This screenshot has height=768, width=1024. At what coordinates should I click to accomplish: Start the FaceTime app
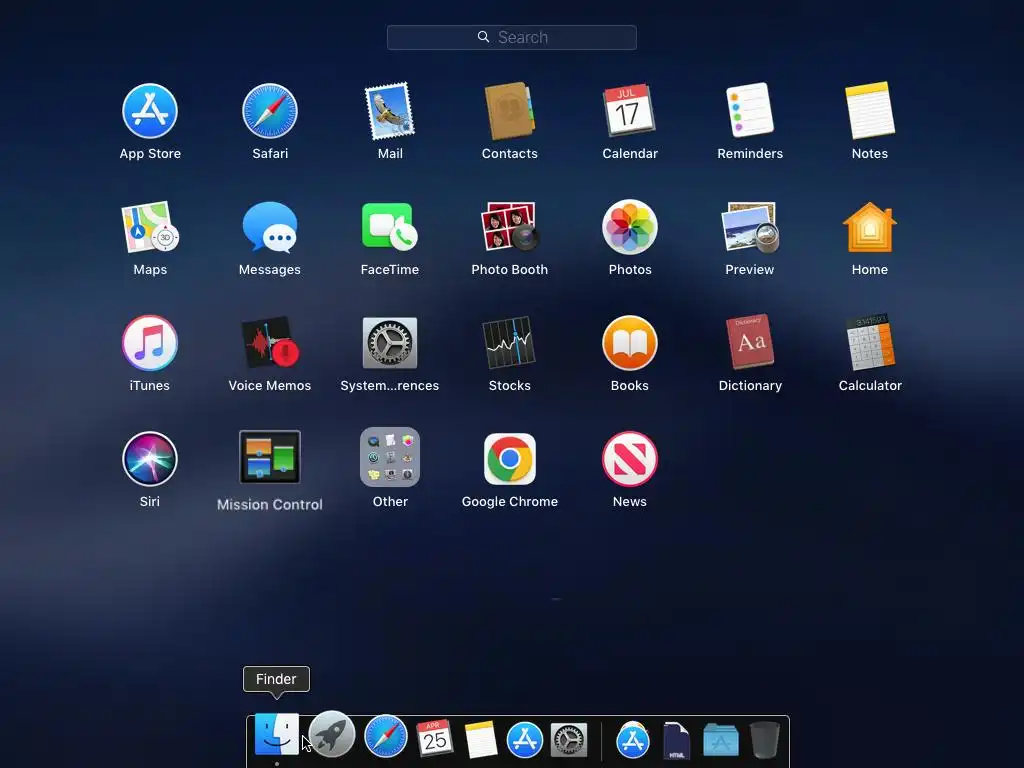(x=390, y=227)
